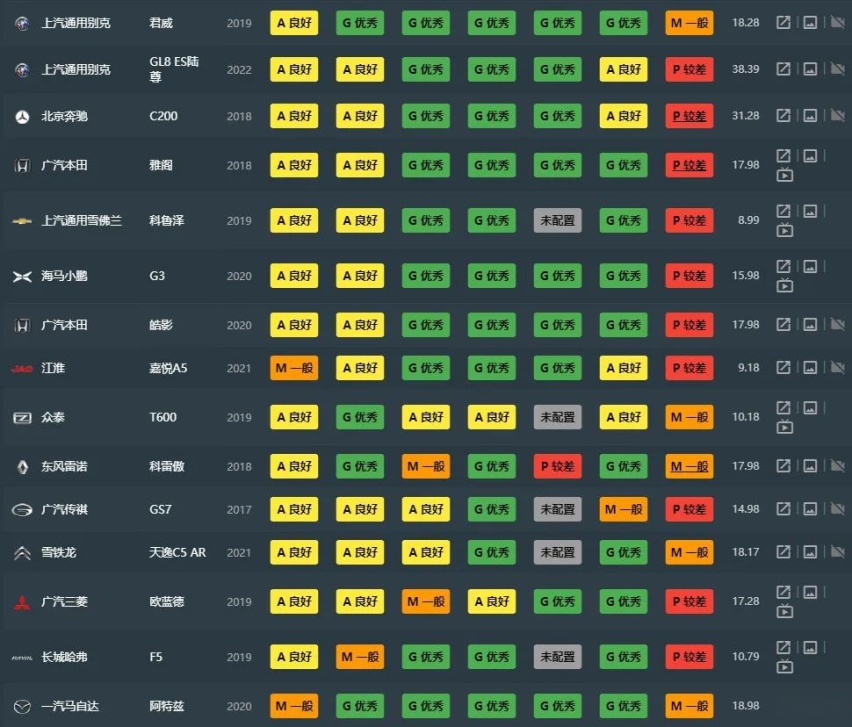Open external link for GL8 ES陆尊 row
The width and height of the screenshot is (852, 727).
[x=783, y=69]
